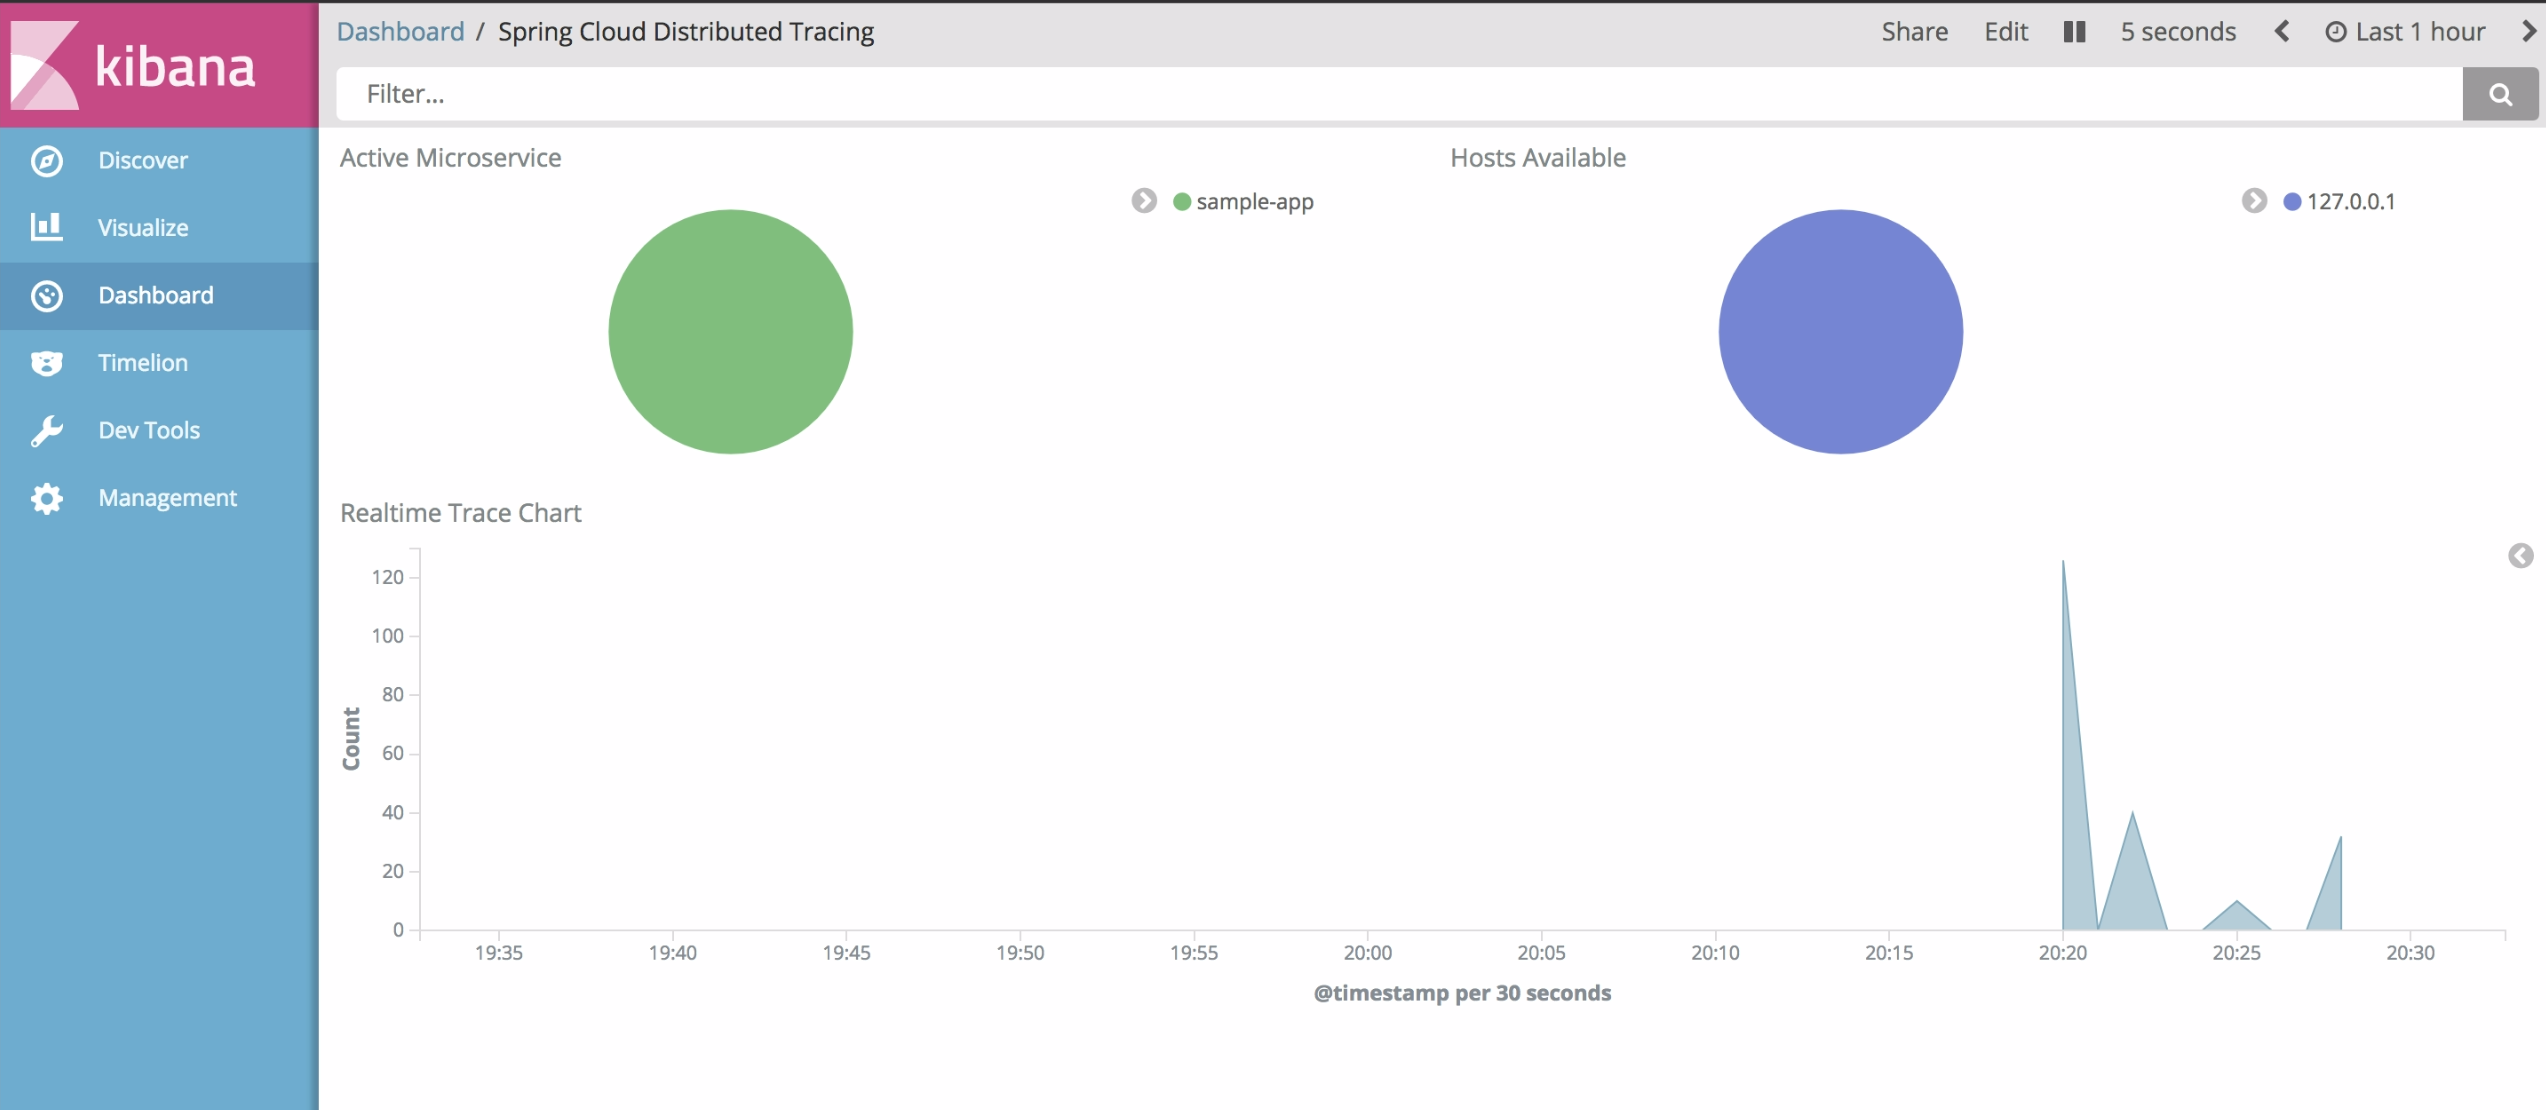Change the 5 seconds refresh interval

[x=2178, y=32]
